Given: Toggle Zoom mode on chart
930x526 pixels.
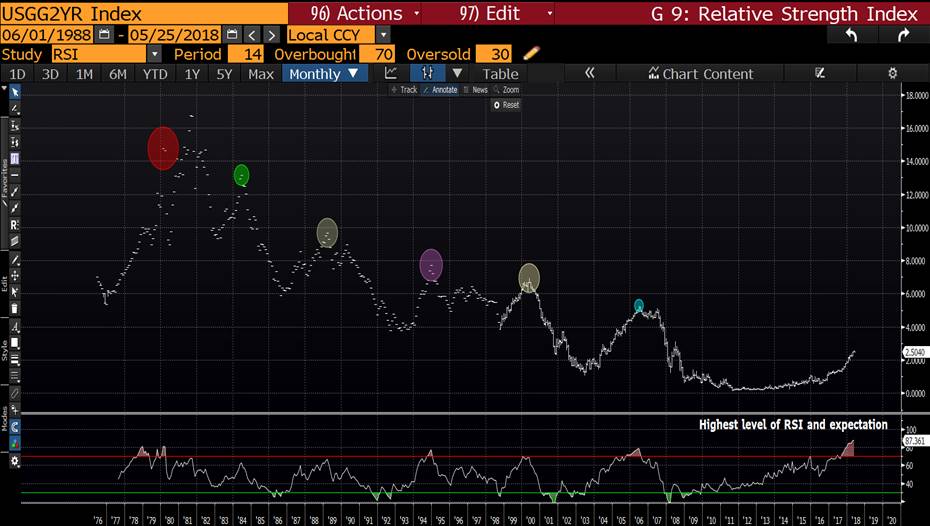Looking at the screenshot, I should coord(507,90).
